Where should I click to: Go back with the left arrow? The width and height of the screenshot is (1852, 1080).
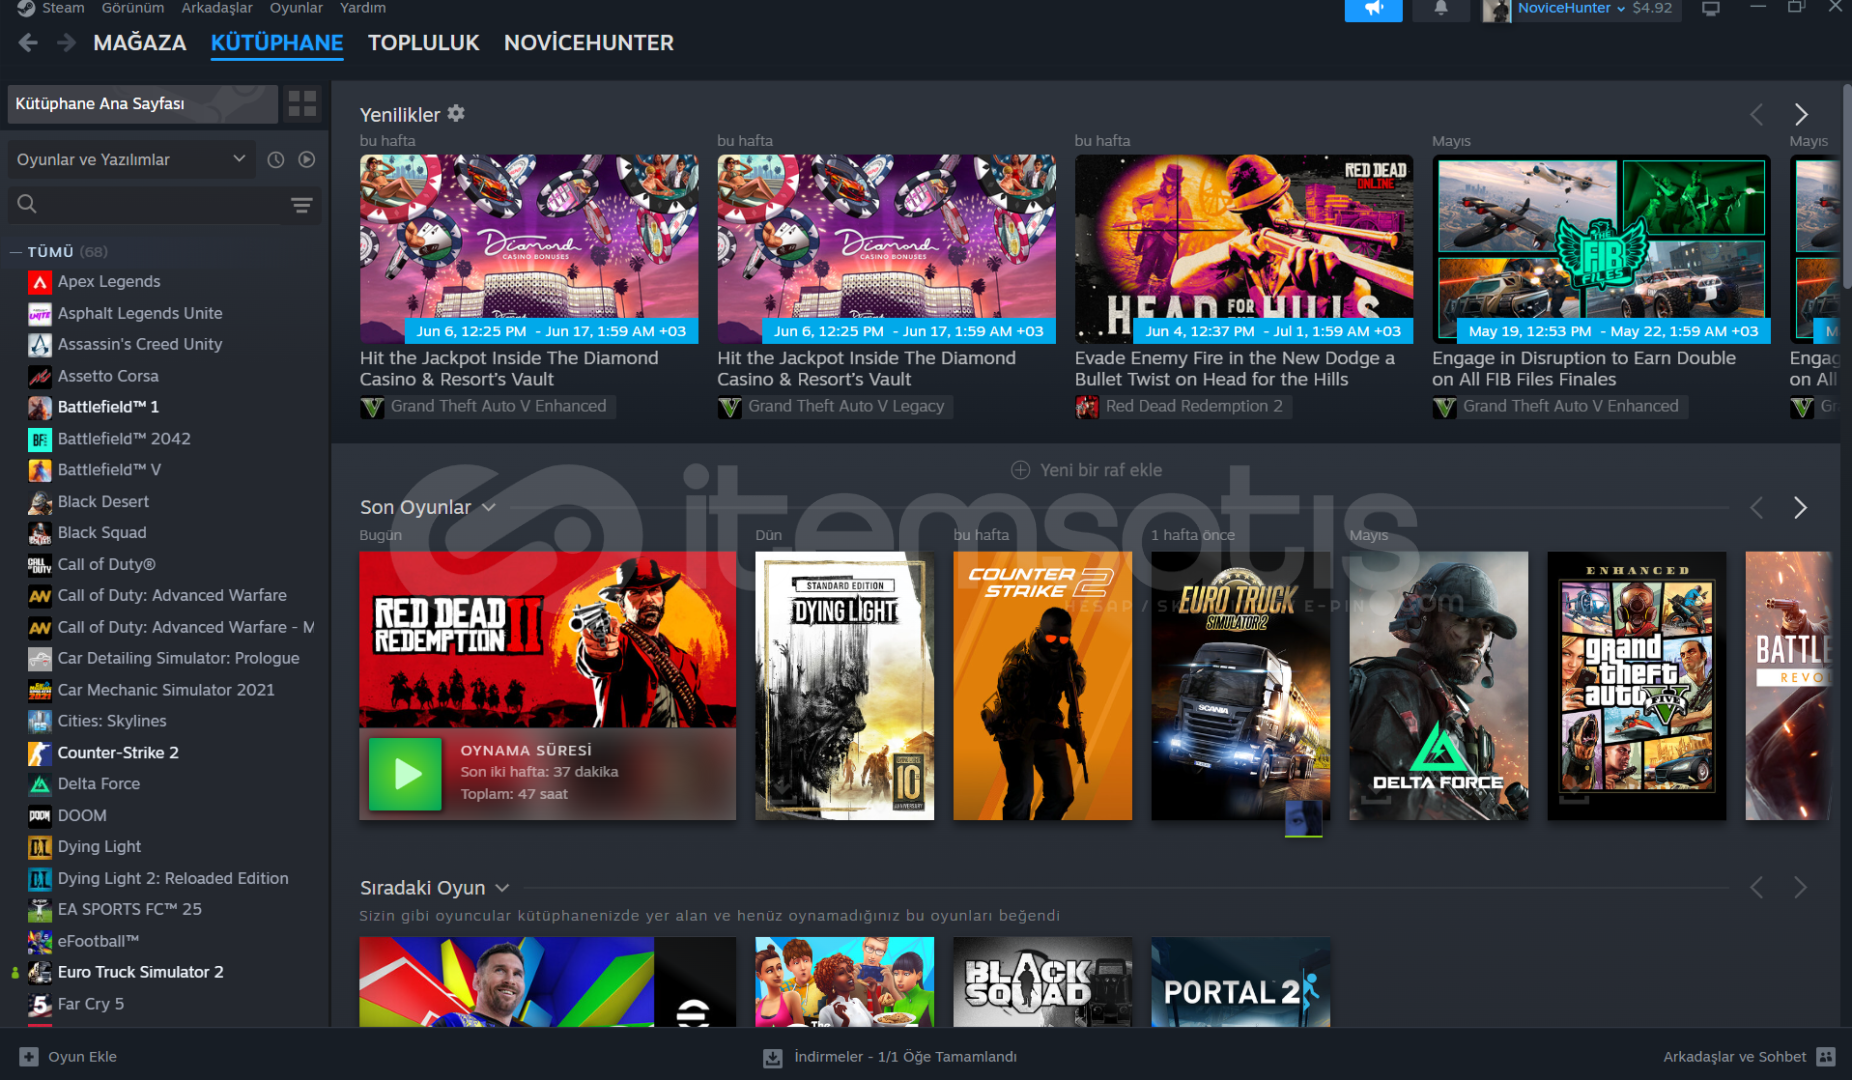click(28, 43)
